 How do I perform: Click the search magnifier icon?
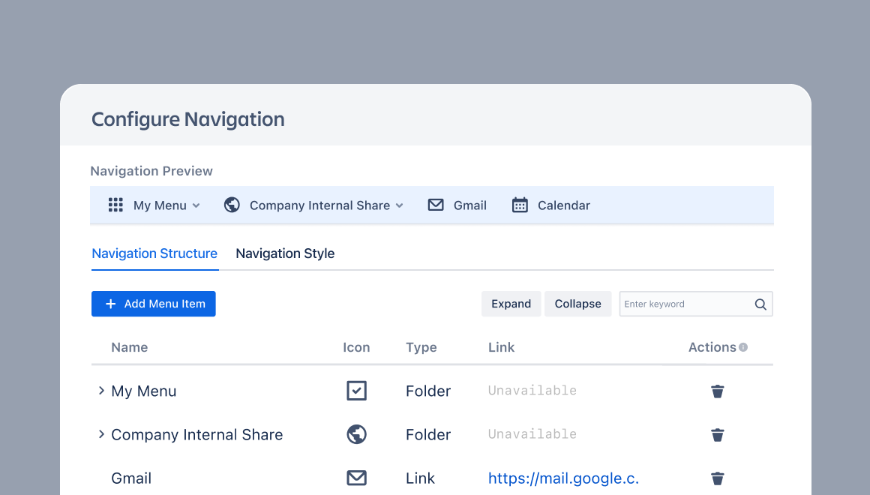(x=760, y=304)
